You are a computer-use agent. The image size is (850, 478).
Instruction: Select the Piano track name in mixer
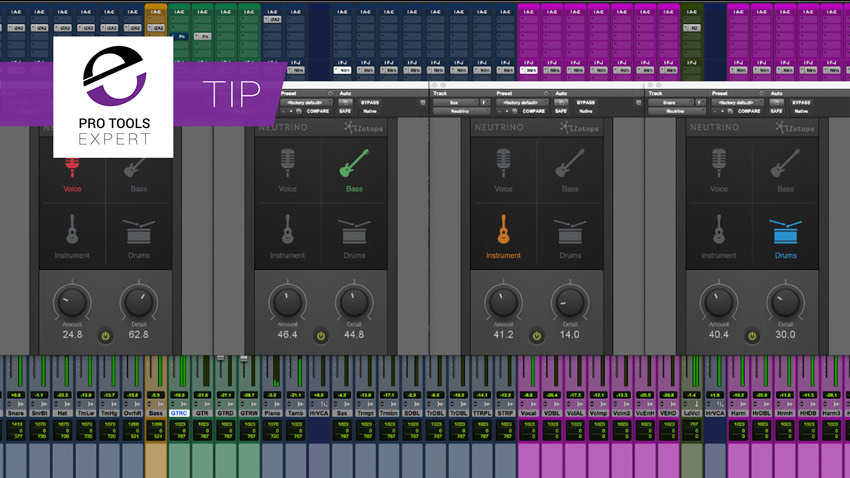(x=272, y=413)
